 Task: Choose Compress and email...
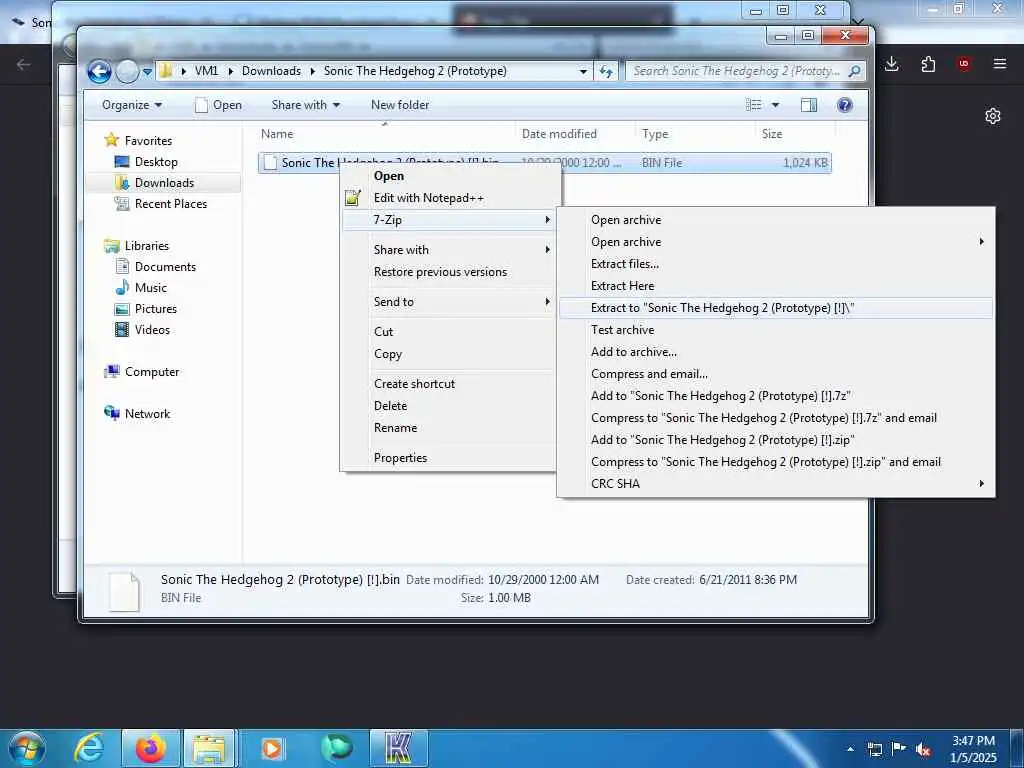[x=776, y=374]
